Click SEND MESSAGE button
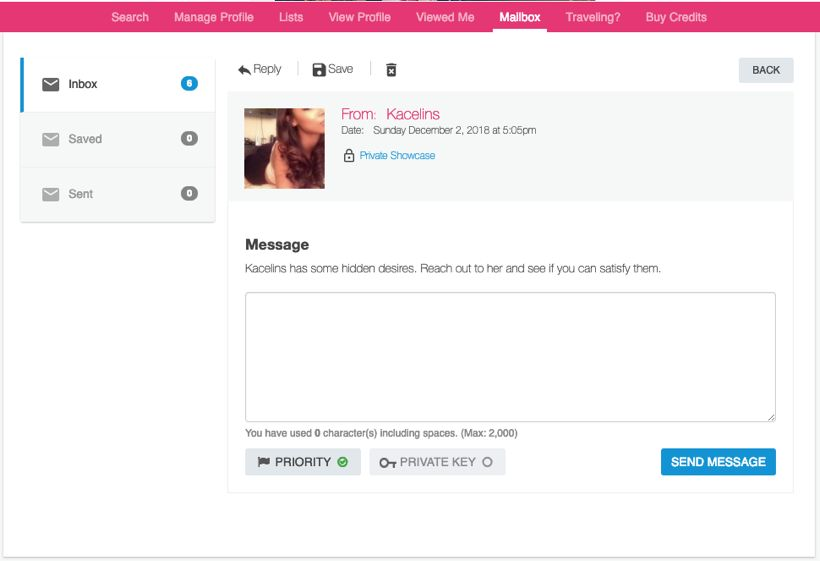The height and width of the screenshot is (561, 820). pyautogui.click(x=718, y=462)
